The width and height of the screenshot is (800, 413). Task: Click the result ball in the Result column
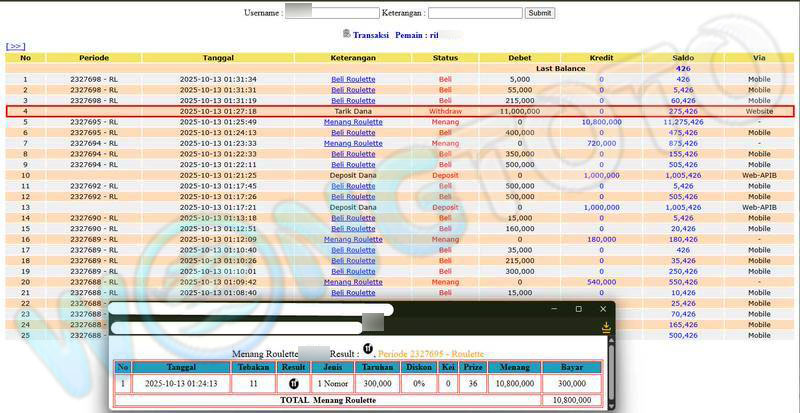[294, 383]
